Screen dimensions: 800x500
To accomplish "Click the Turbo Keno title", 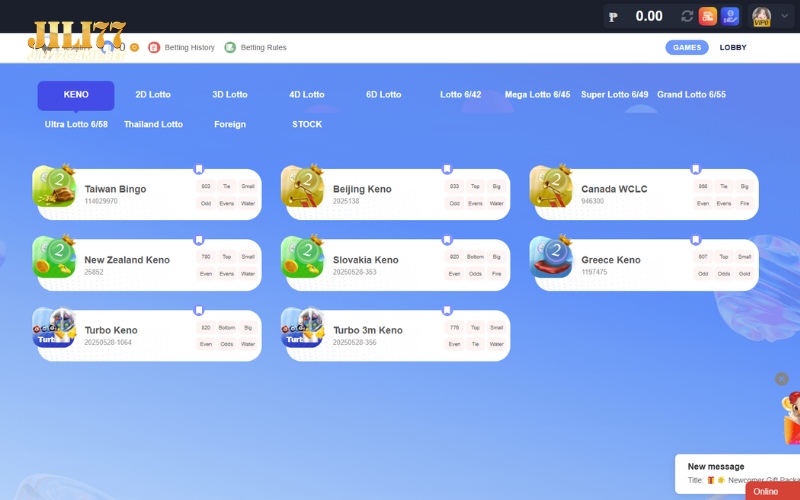I will tap(111, 330).
